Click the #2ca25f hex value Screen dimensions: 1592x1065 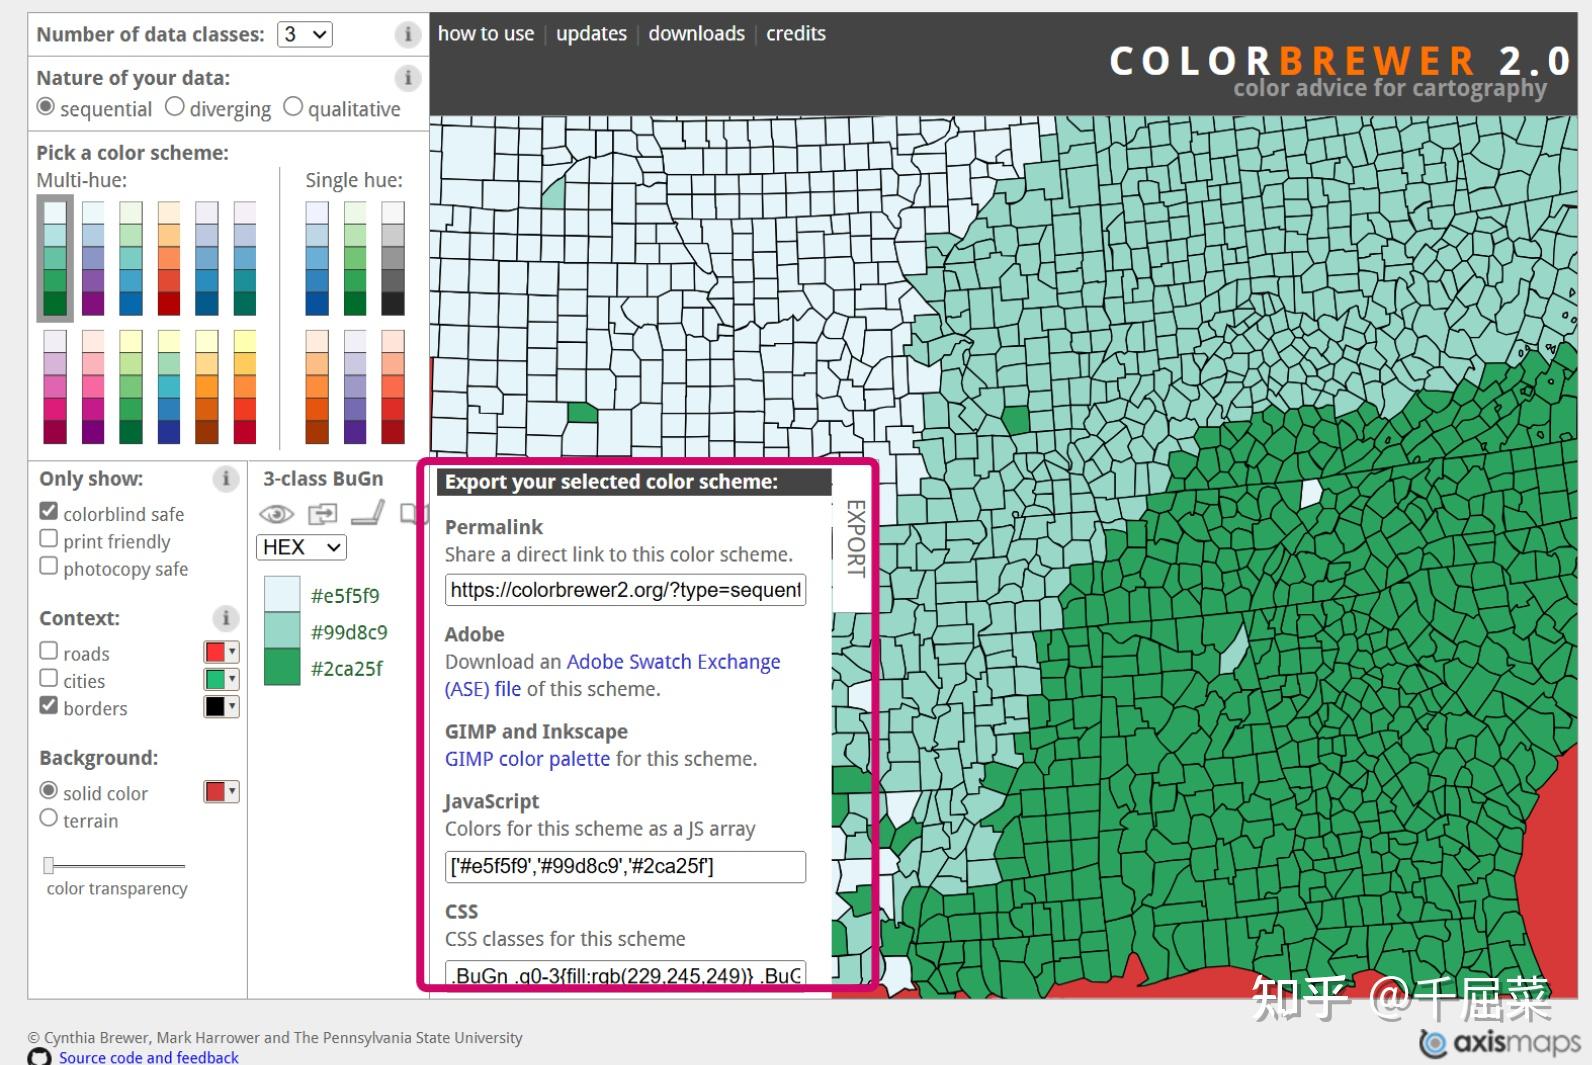[x=346, y=669]
